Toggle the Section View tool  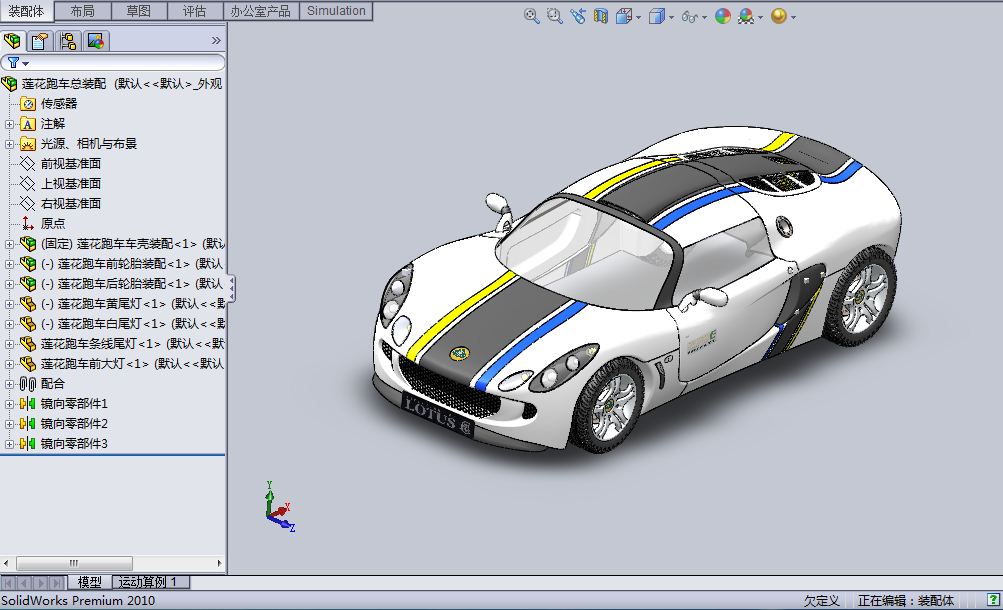(x=601, y=17)
